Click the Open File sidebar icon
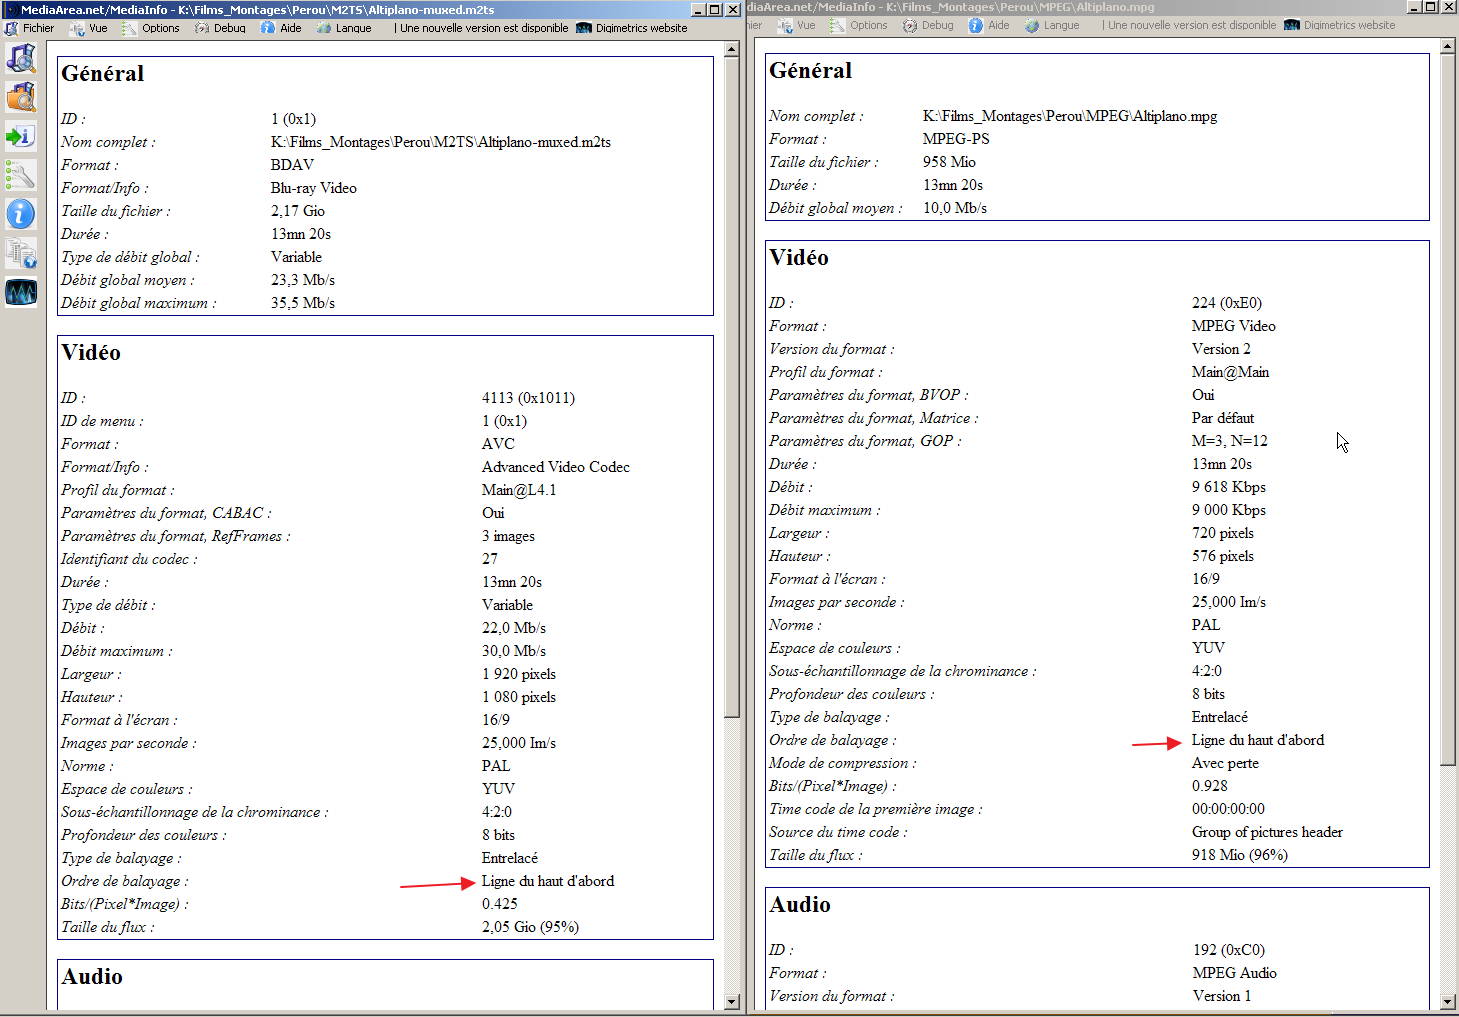1459x1017 pixels. [x=21, y=59]
